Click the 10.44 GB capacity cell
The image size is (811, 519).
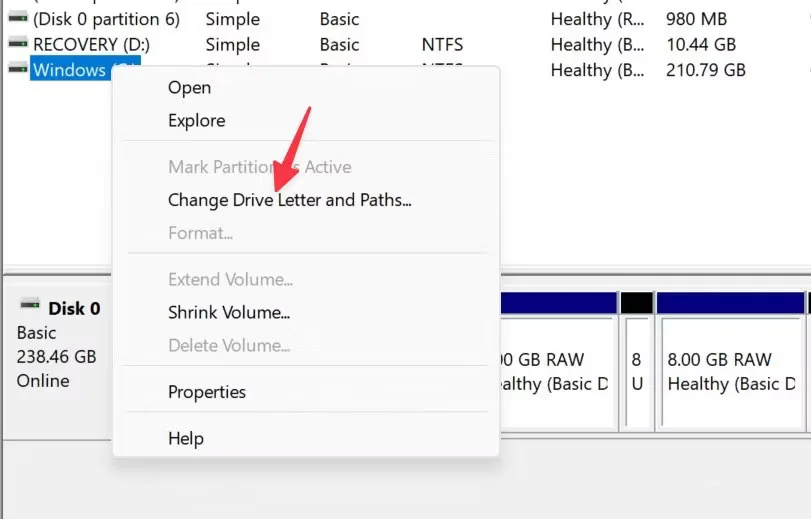click(x=701, y=45)
